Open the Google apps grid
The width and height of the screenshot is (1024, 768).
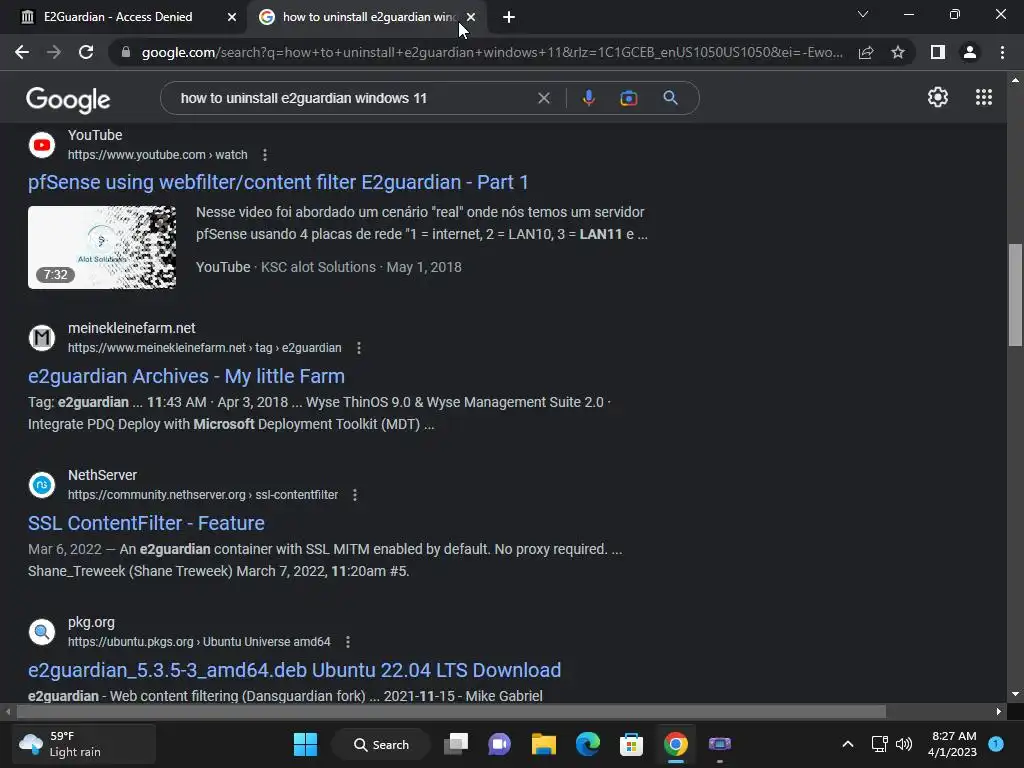(x=984, y=97)
